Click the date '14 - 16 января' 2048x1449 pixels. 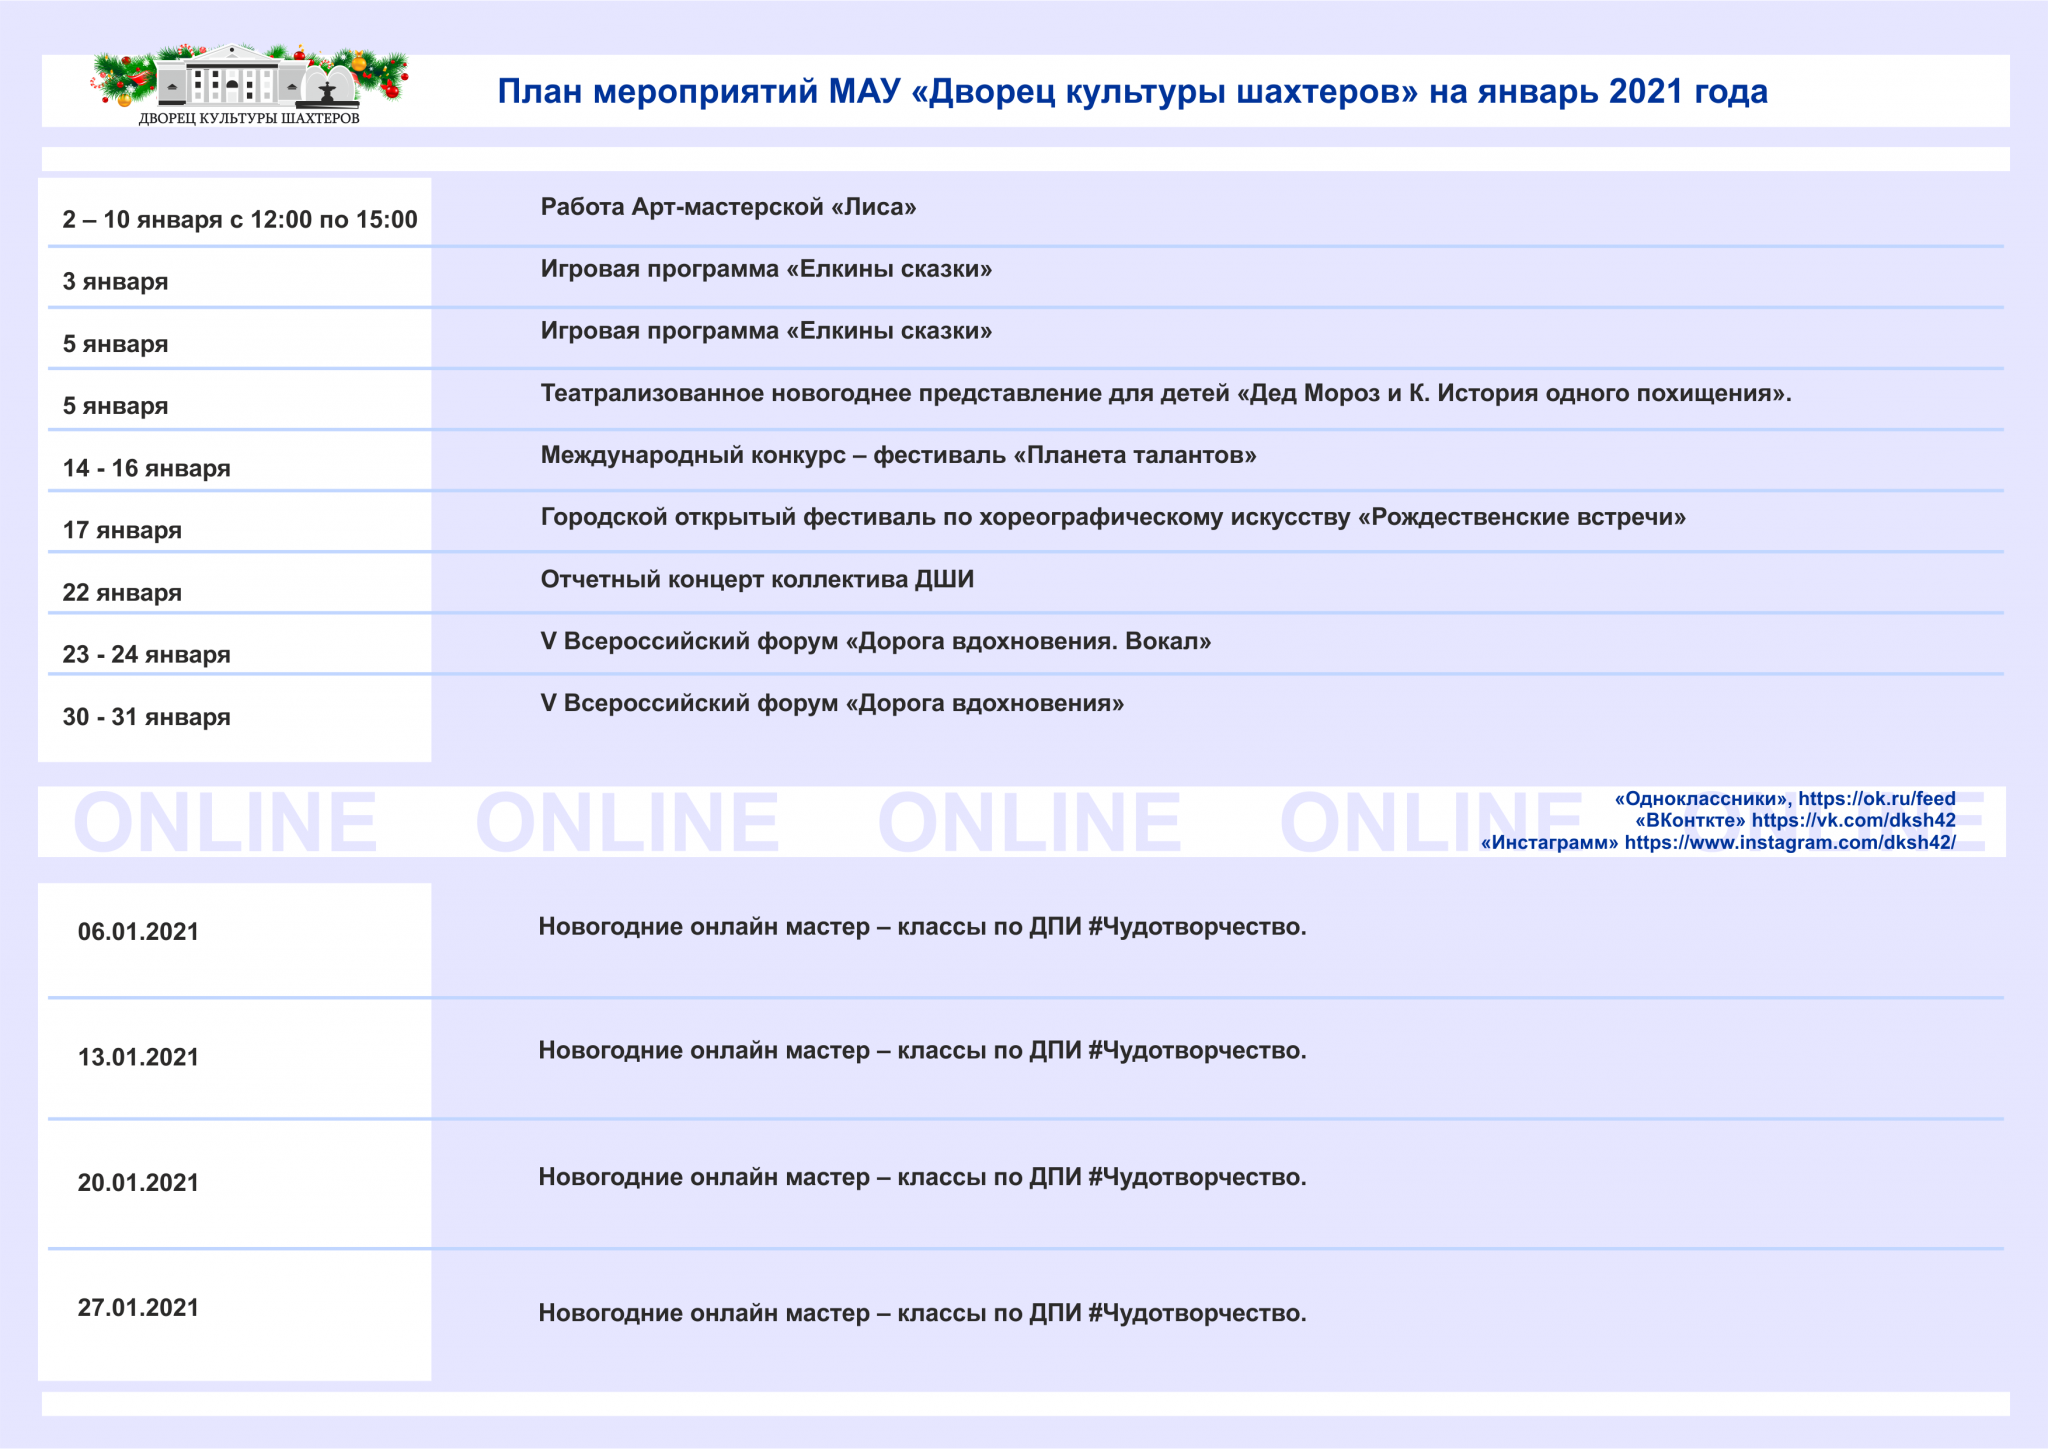146,468
